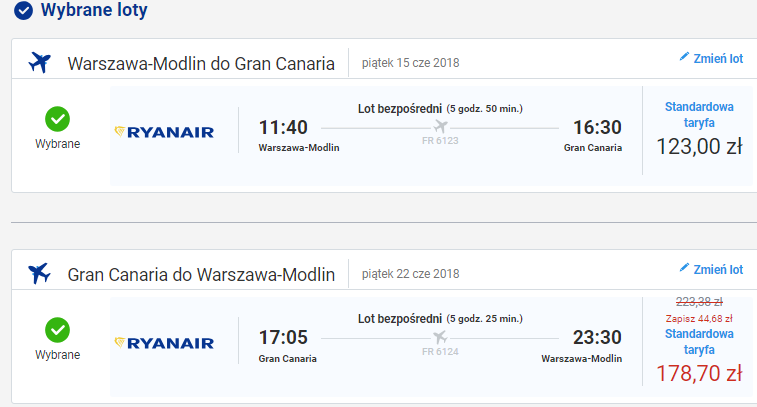The width and height of the screenshot is (757, 407).
Task: Click the airplane icon beside Gran Canaria do Warszawa-Modlin
Action: [39, 273]
